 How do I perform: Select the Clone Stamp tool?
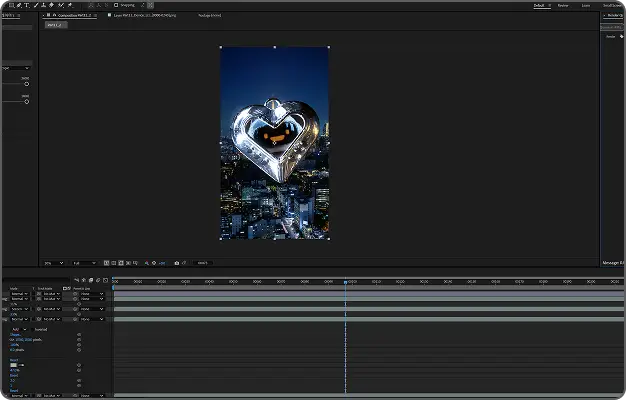44,5
